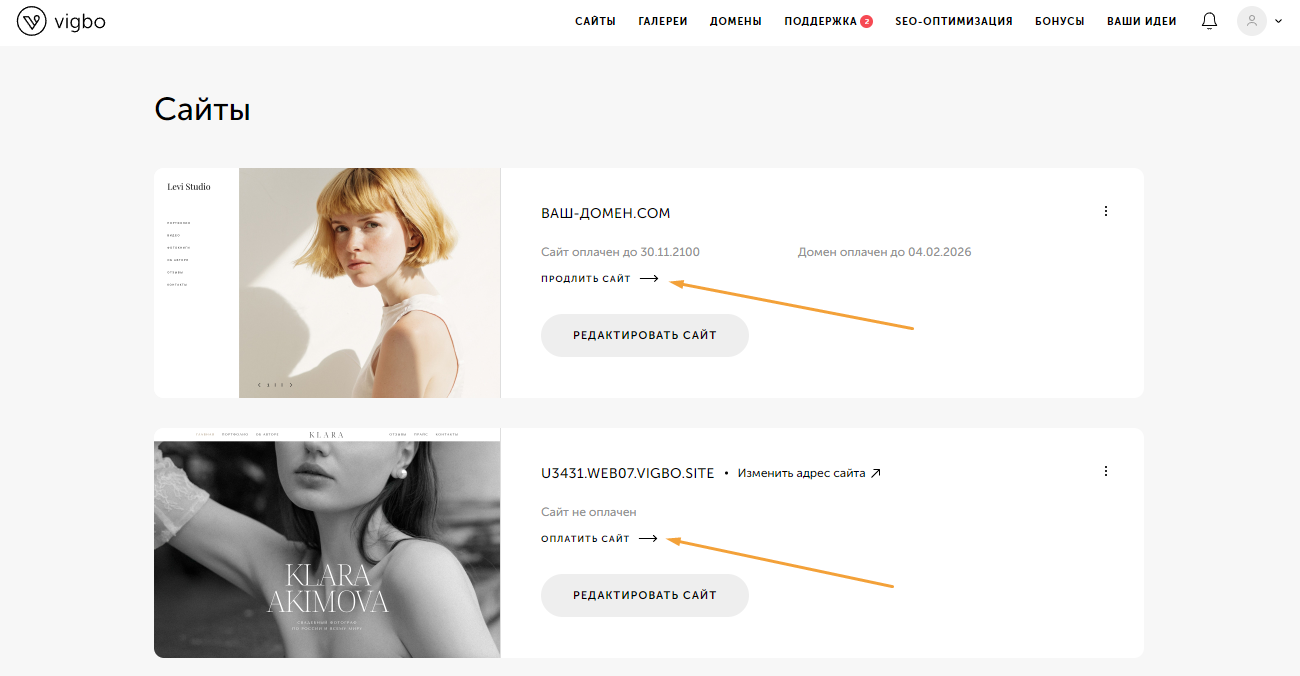1300x676 pixels.
Task: Click arrow next to Оплатить сайт
Action: coord(648,539)
